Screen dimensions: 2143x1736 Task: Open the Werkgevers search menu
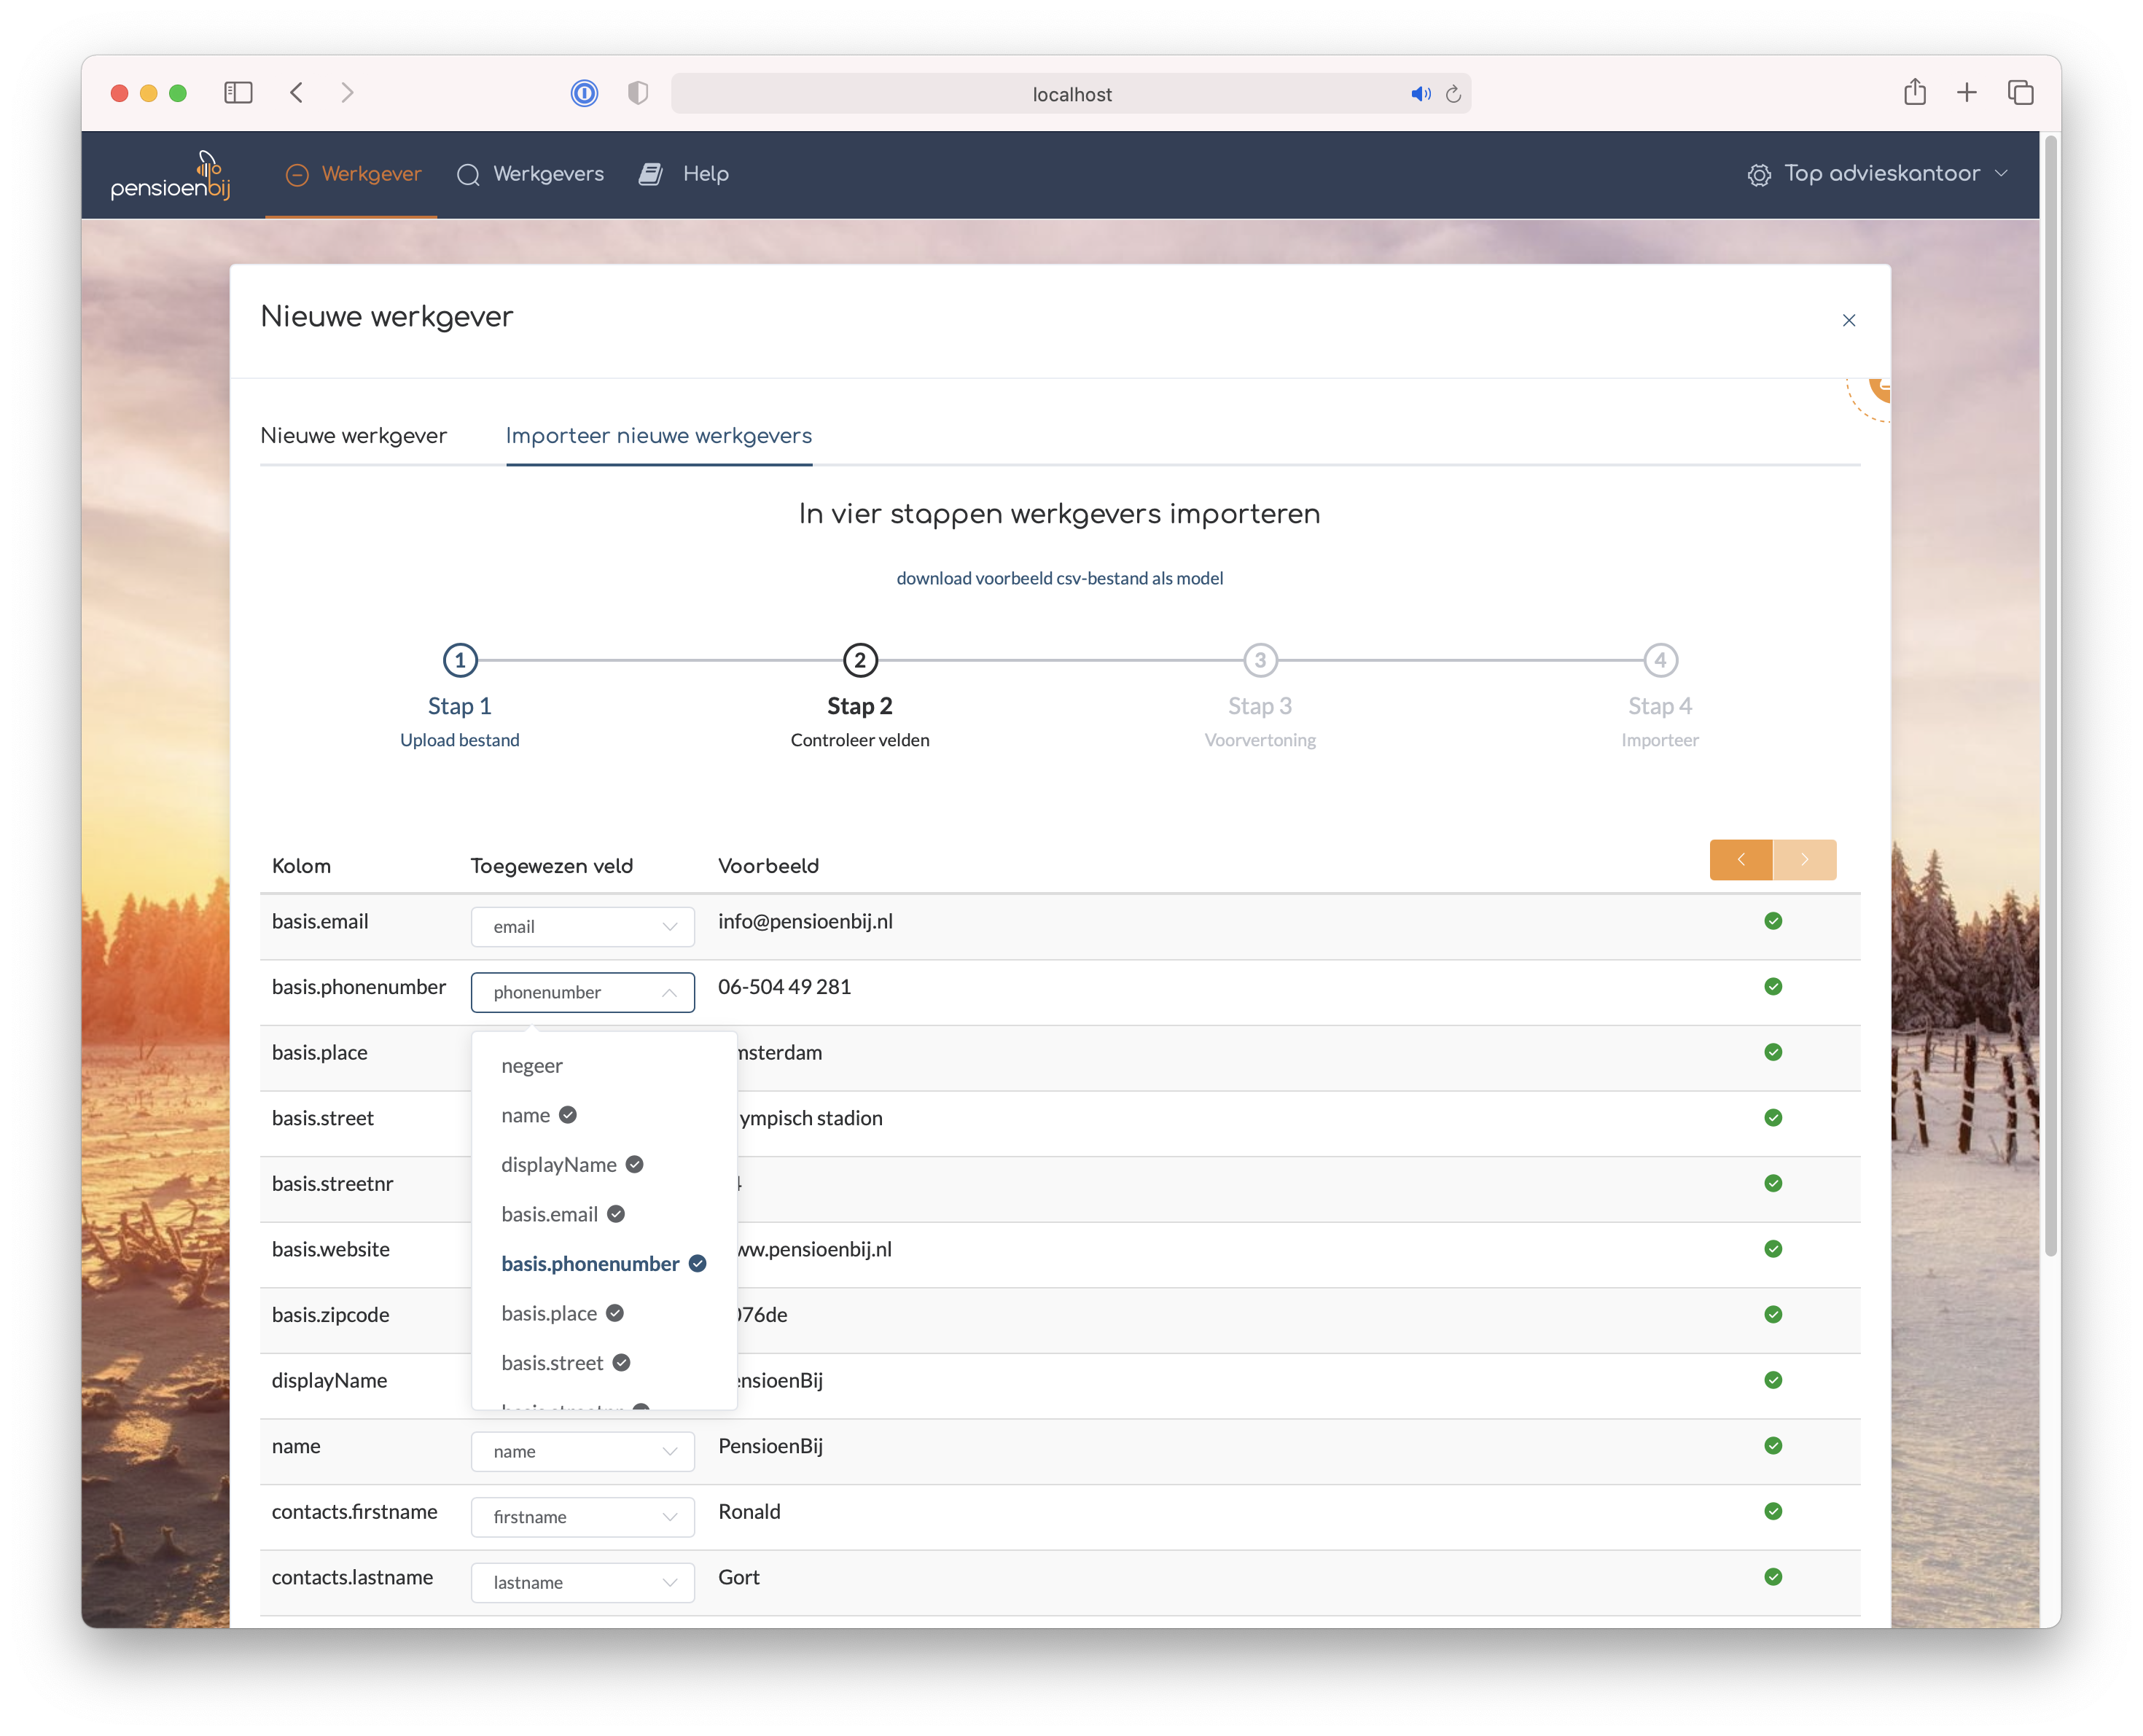[530, 174]
